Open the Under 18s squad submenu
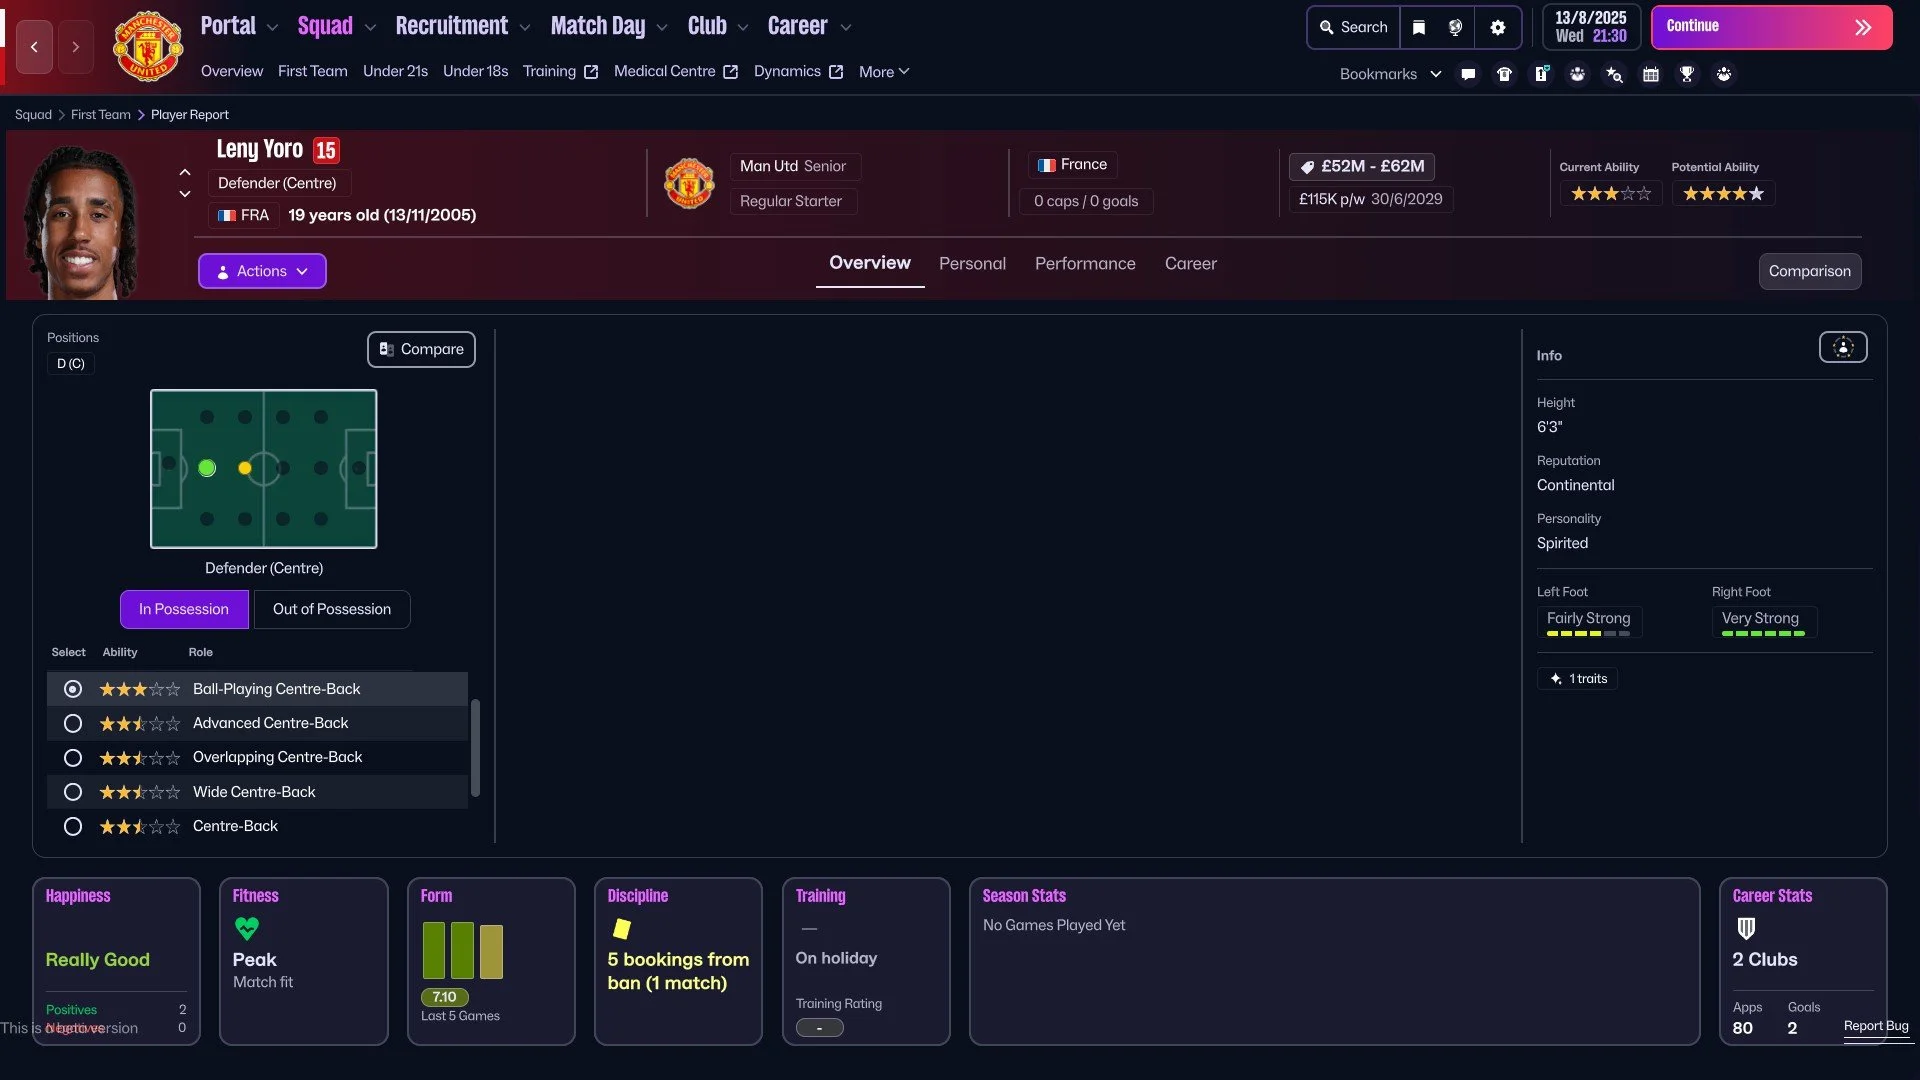 [x=475, y=71]
